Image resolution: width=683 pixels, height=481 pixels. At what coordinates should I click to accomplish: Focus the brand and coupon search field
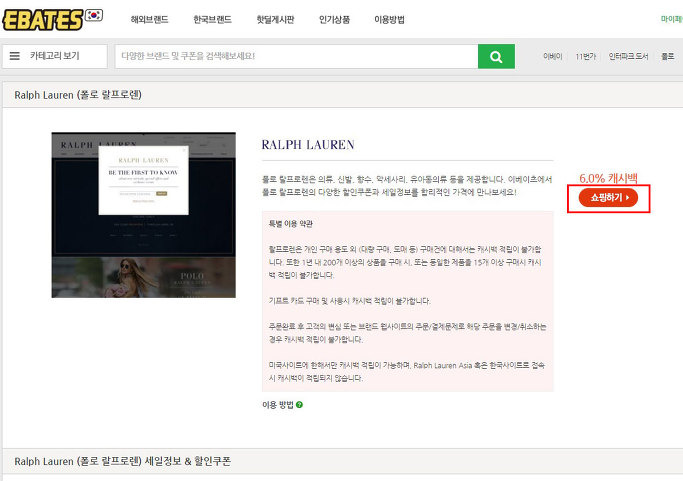[x=296, y=56]
